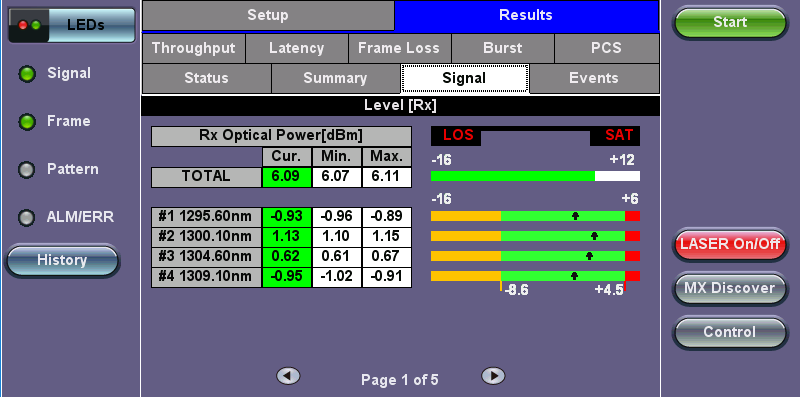Click the Cur. column header
This screenshot has width=800, height=397.
click(287, 157)
